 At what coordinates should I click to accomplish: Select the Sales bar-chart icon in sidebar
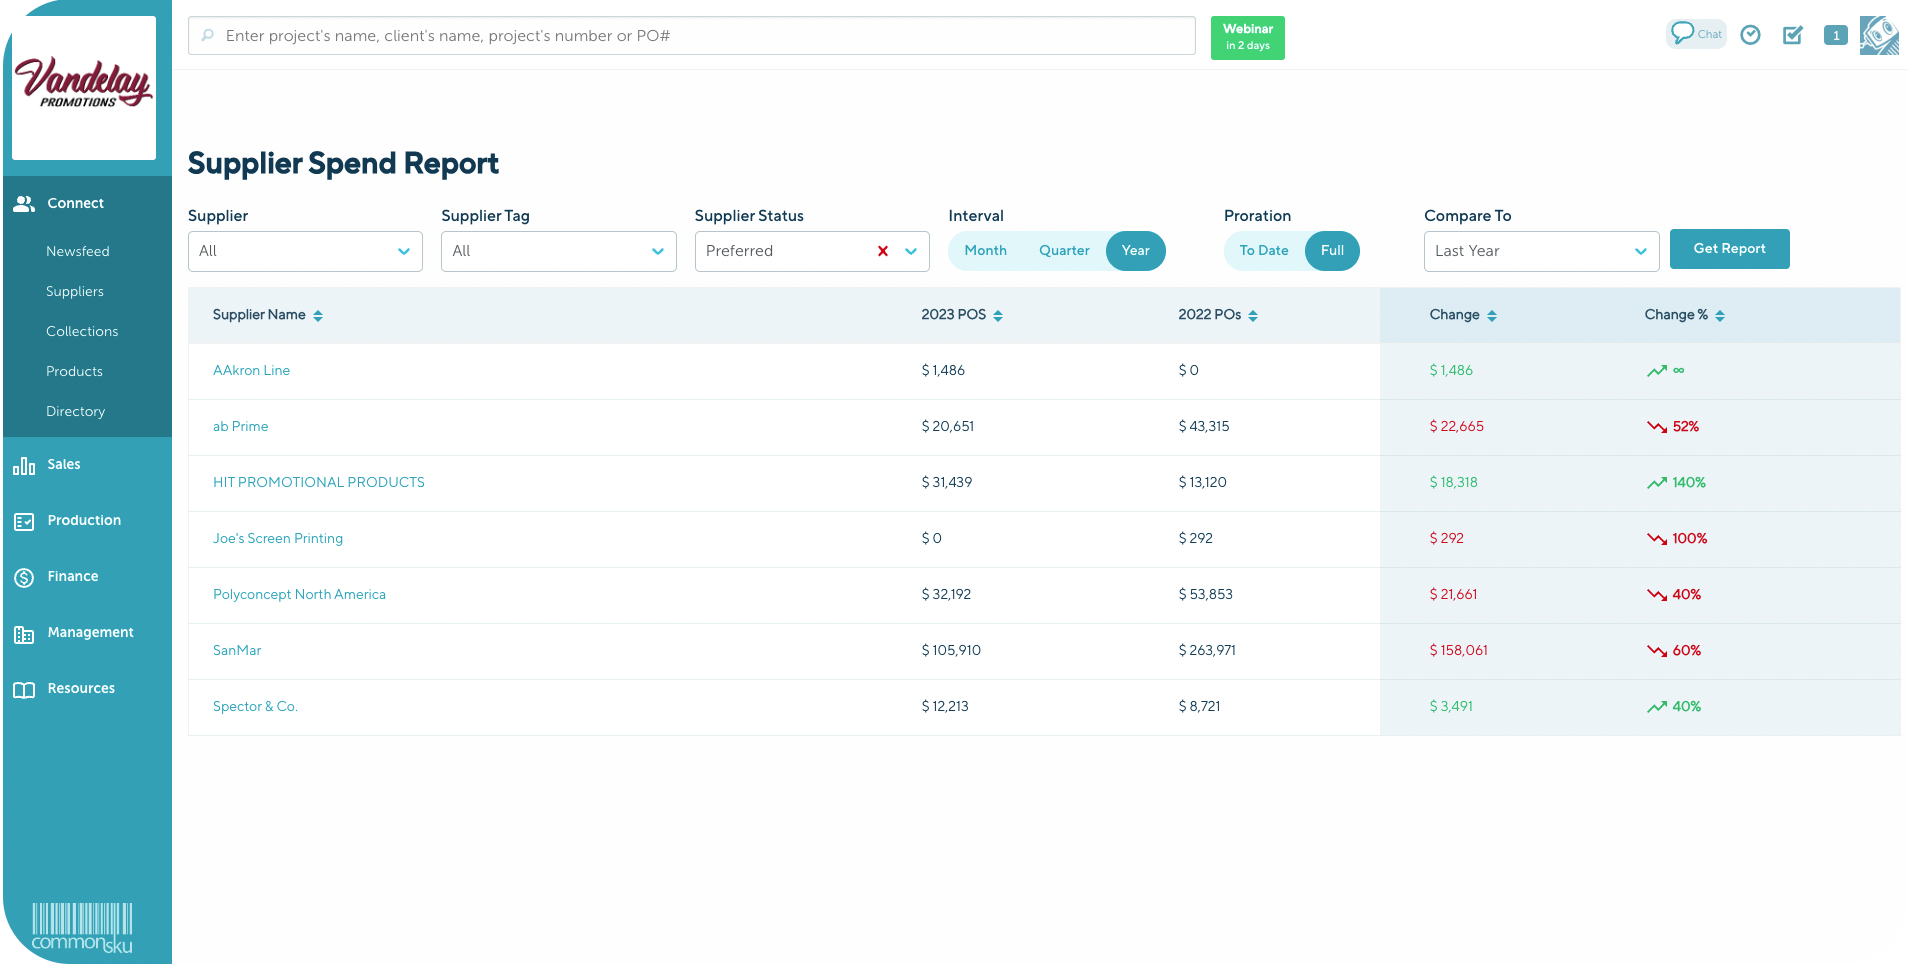point(23,465)
